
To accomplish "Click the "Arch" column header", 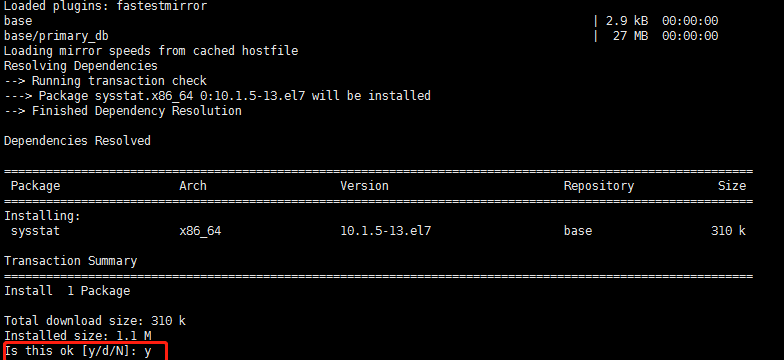I will [x=192, y=186].
